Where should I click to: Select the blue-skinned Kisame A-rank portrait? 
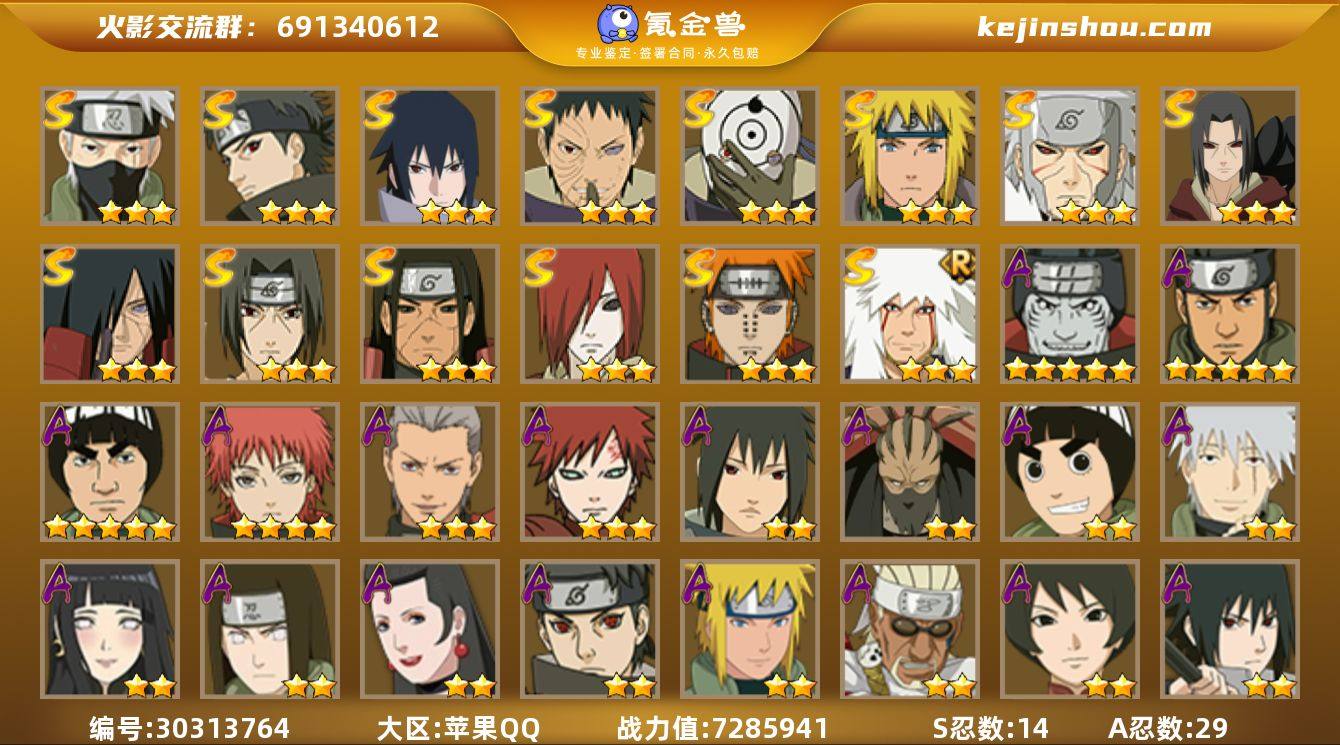1069,314
